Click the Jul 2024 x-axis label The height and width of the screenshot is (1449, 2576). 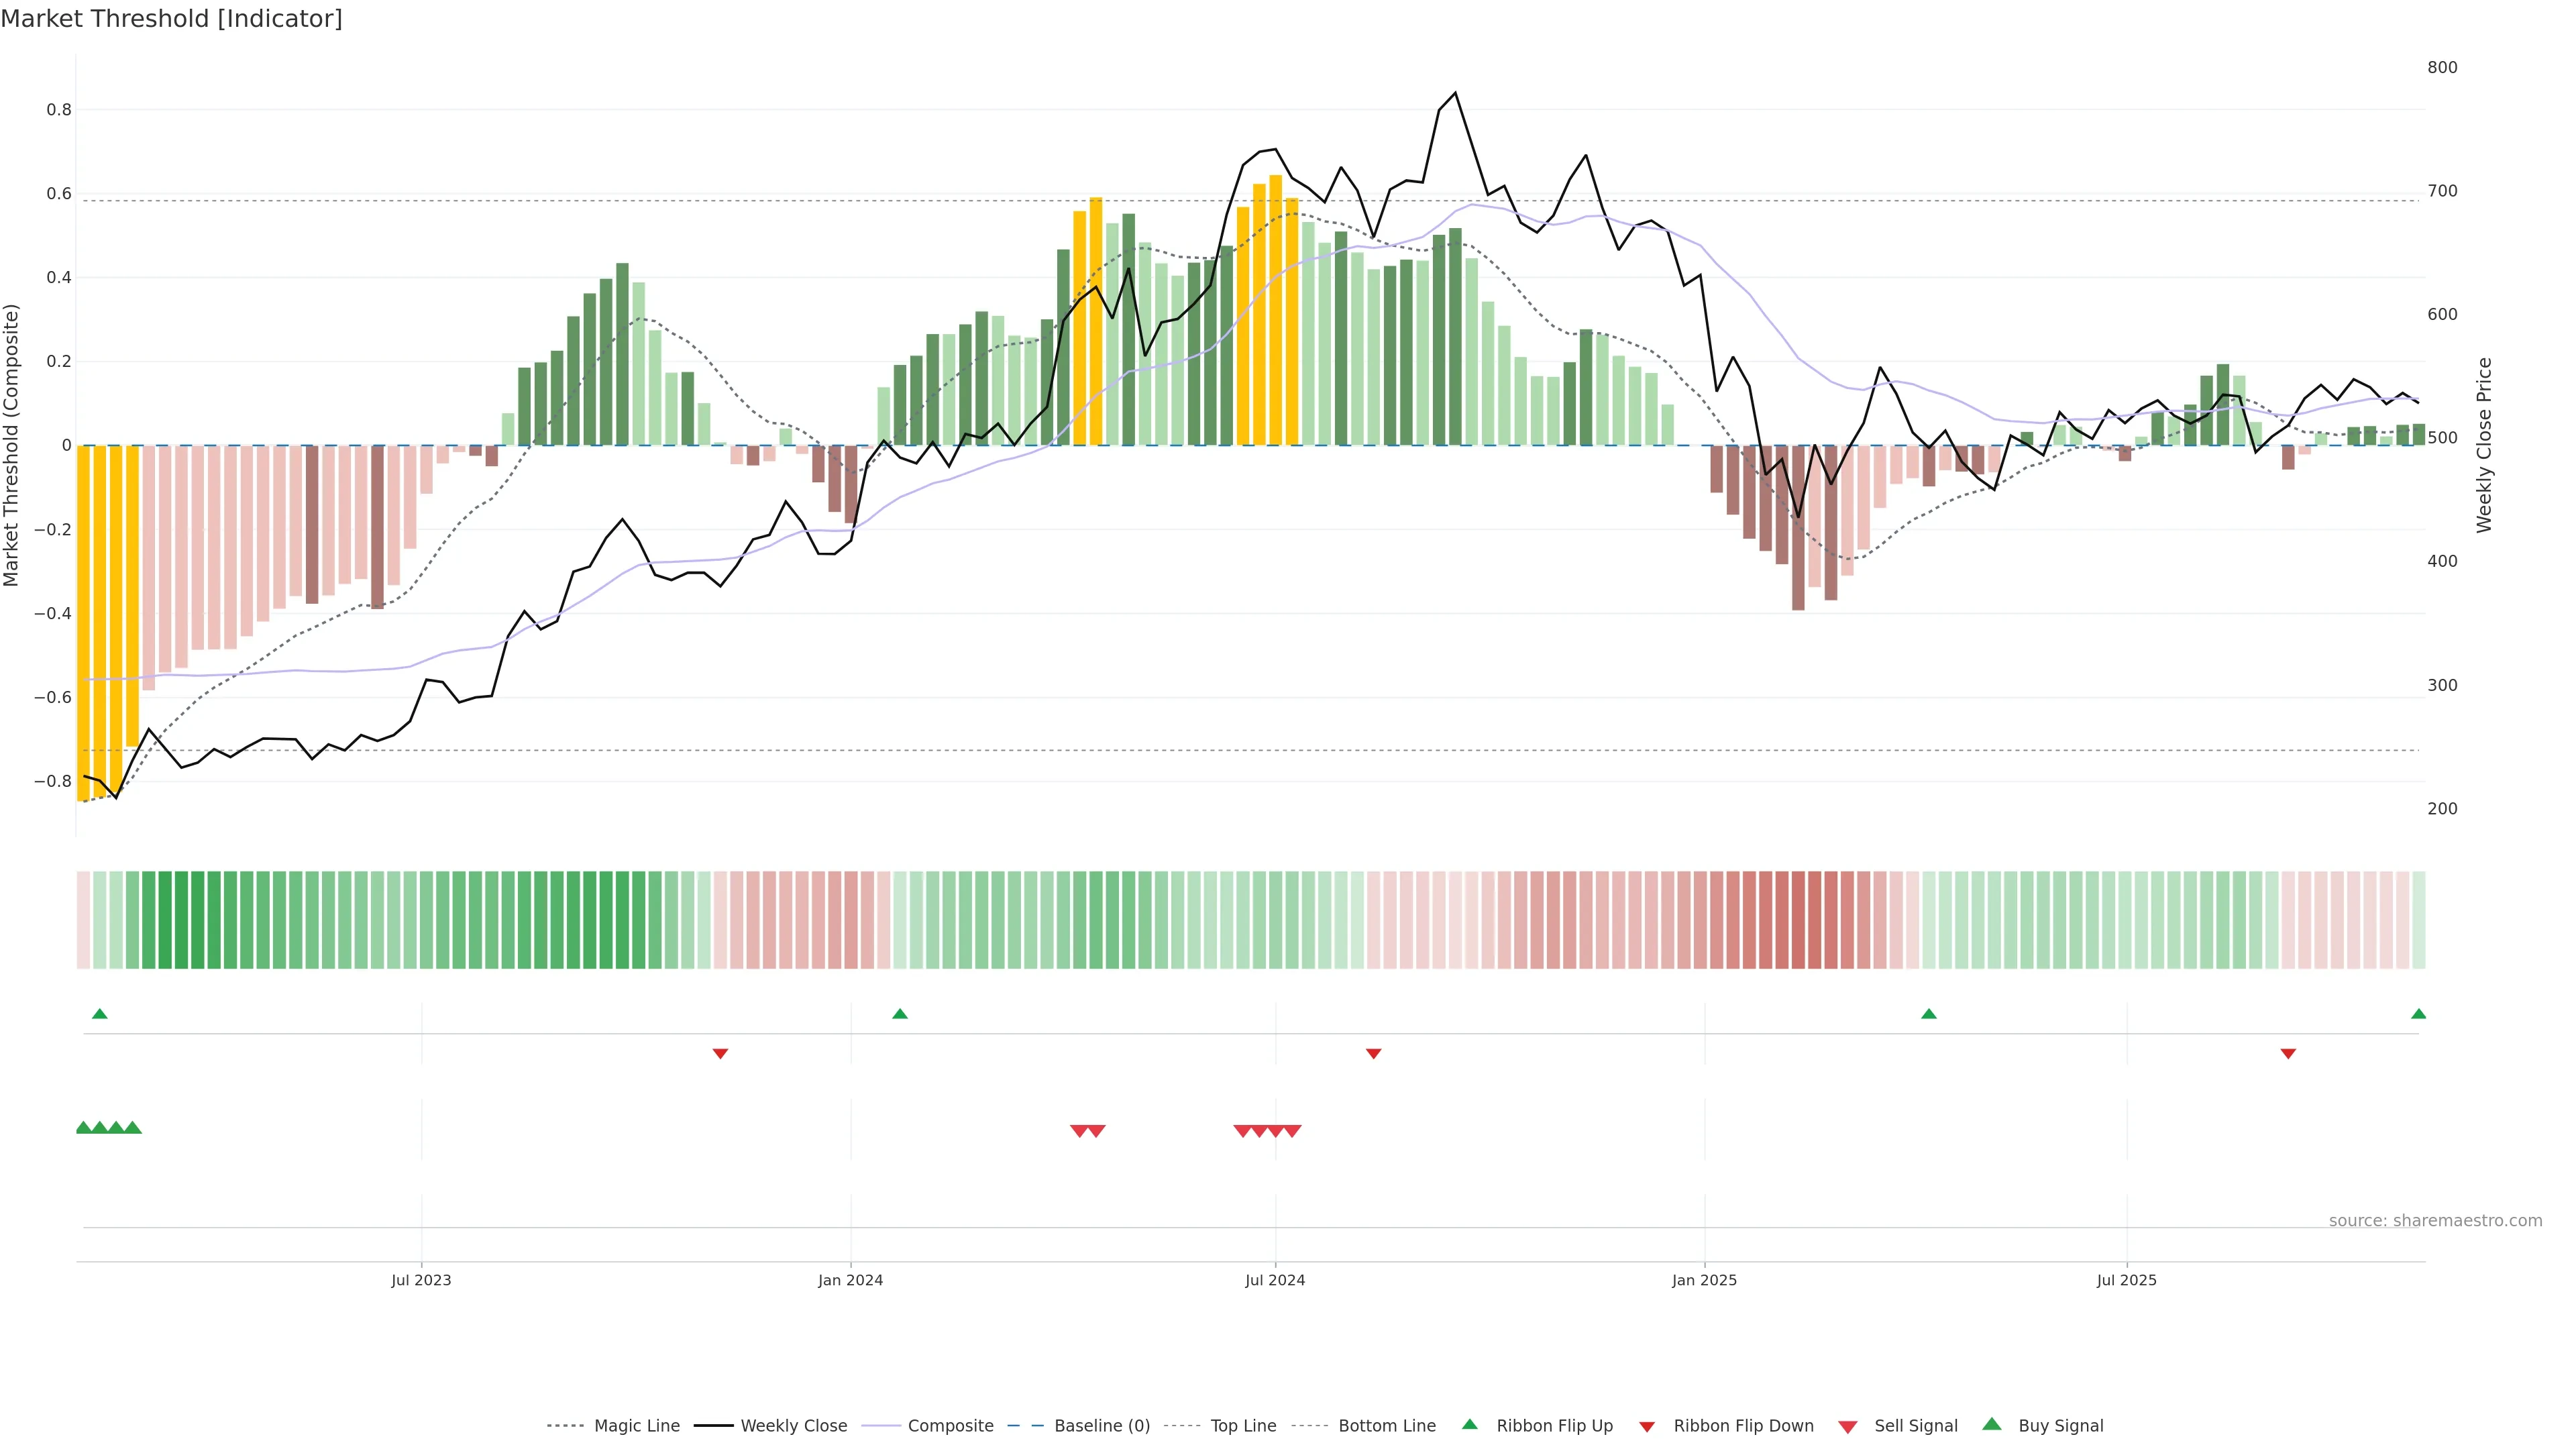tap(1275, 1280)
